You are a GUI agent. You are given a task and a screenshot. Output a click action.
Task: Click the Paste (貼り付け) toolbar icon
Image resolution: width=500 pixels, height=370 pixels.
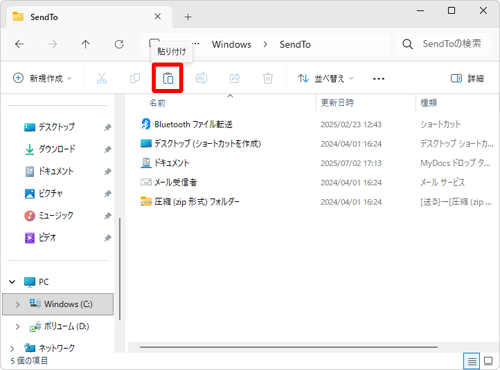168,78
